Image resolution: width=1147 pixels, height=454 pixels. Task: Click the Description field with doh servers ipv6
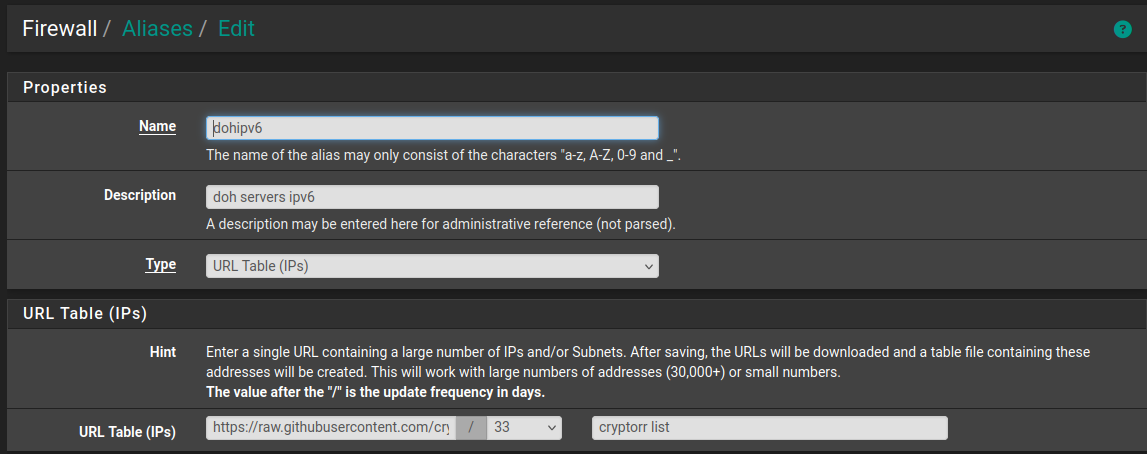click(x=432, y=197)
